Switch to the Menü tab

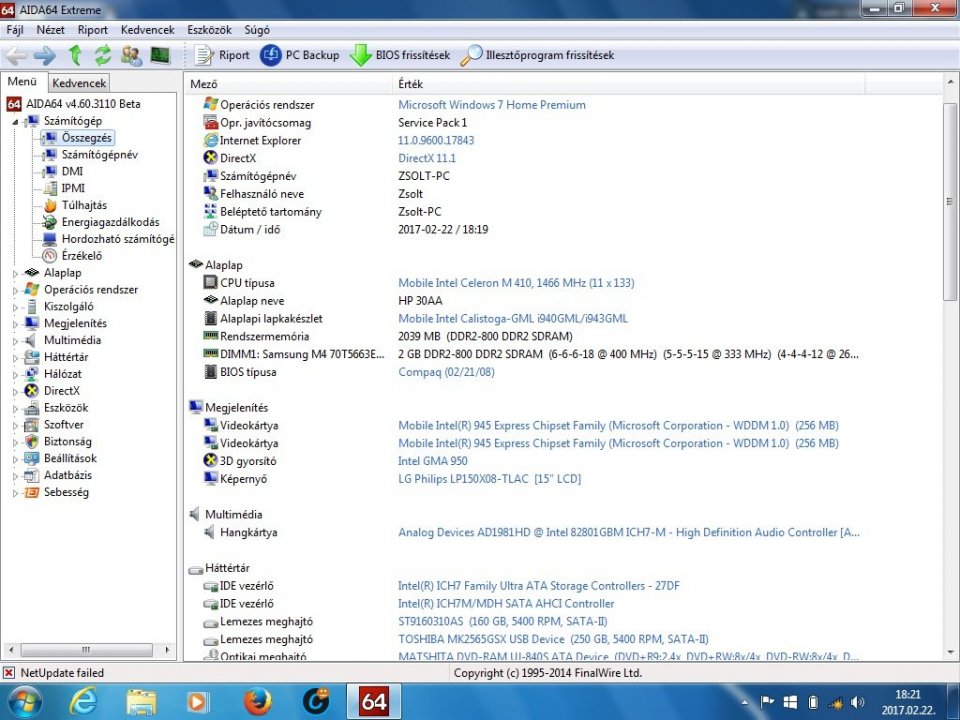point(23,81)
